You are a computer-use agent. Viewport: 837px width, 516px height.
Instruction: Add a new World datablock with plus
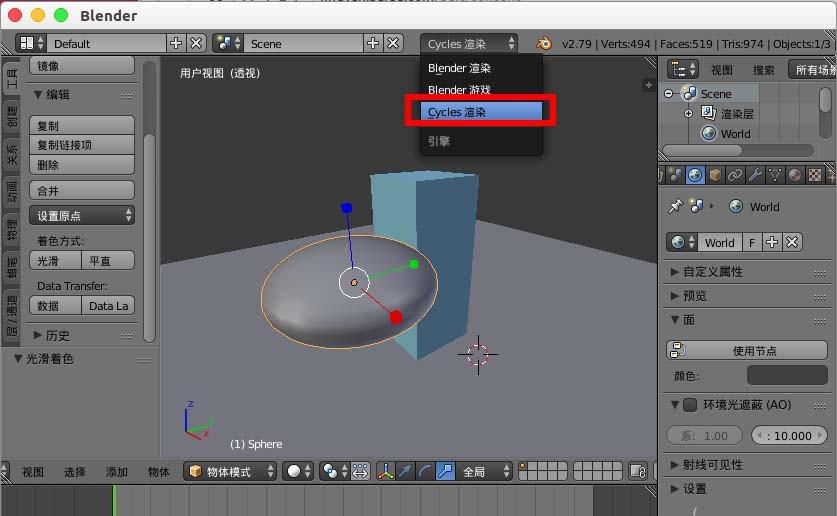[x=772, y=242]
